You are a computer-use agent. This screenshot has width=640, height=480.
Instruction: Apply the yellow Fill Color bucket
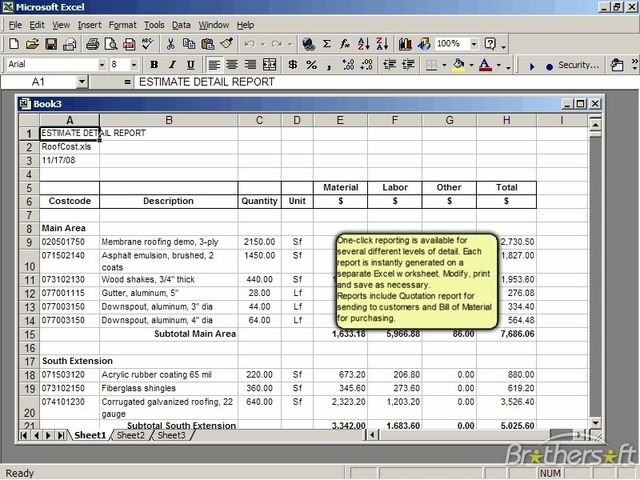pyautogui.click(x=459, y=64)
